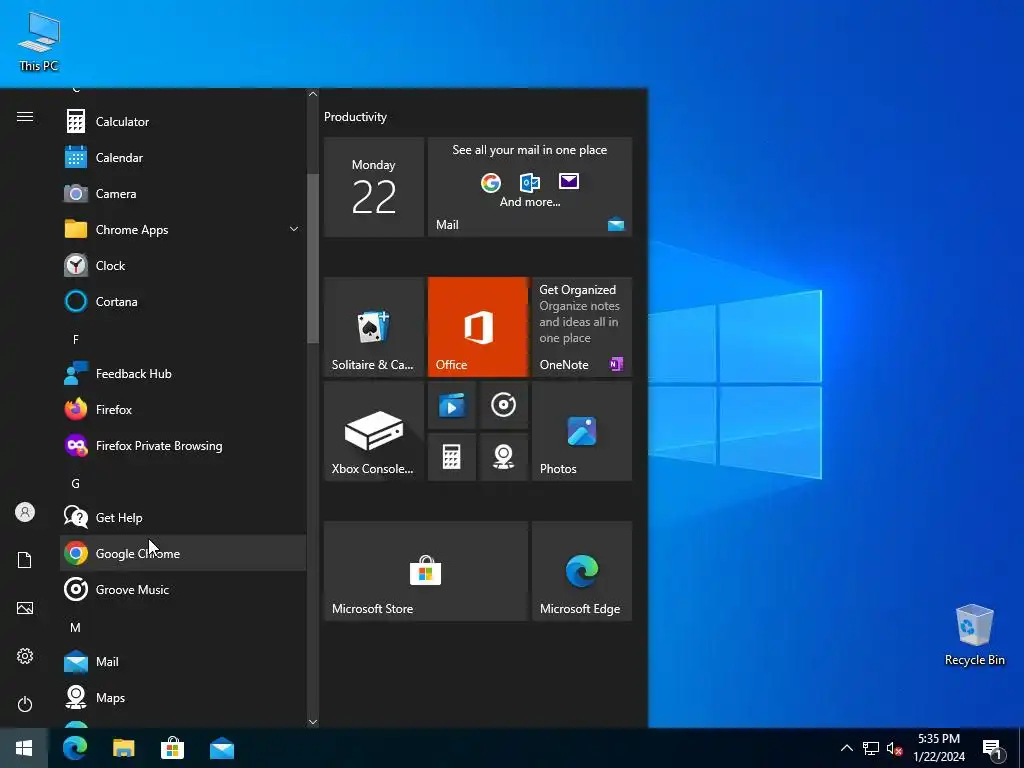1024x768 pixels.
Task: Open Groove Music in the app list
Action: [x=183, y=589]
